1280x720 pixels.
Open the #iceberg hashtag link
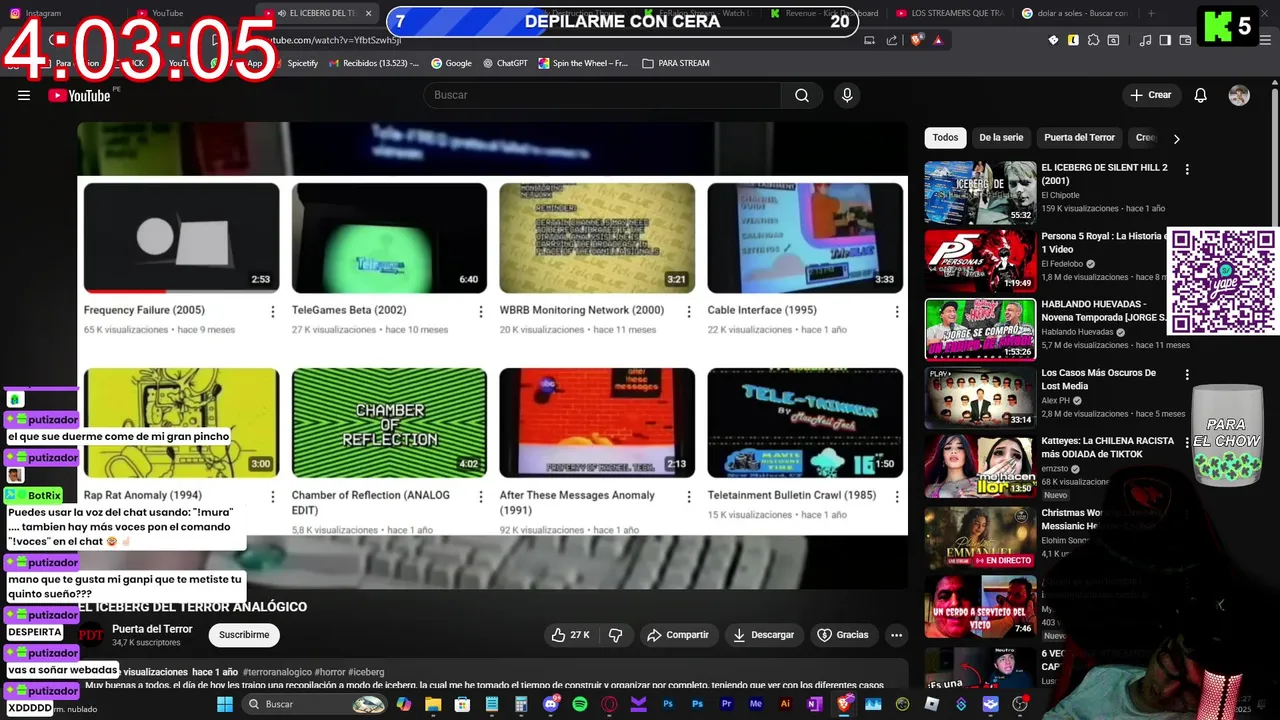tap(366, 672)
